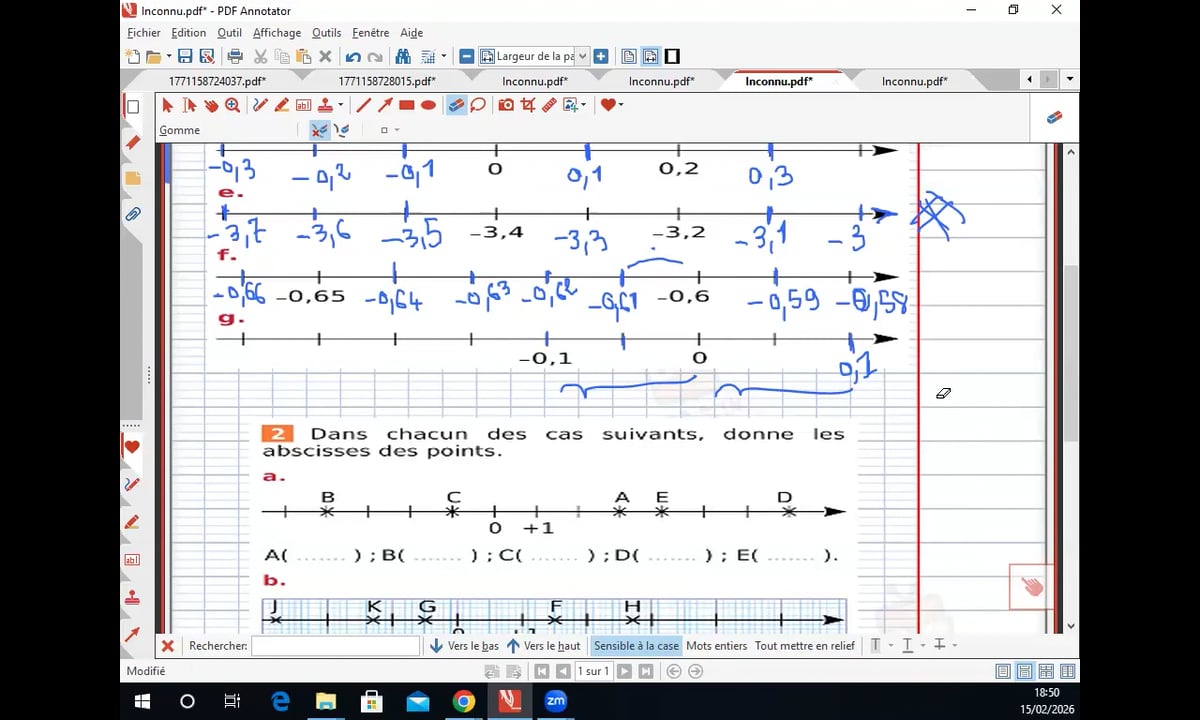Viewport: 1200px width, 720px height.
Task: Pick the Pen annotation tool
Action: [x=260, y=105]
